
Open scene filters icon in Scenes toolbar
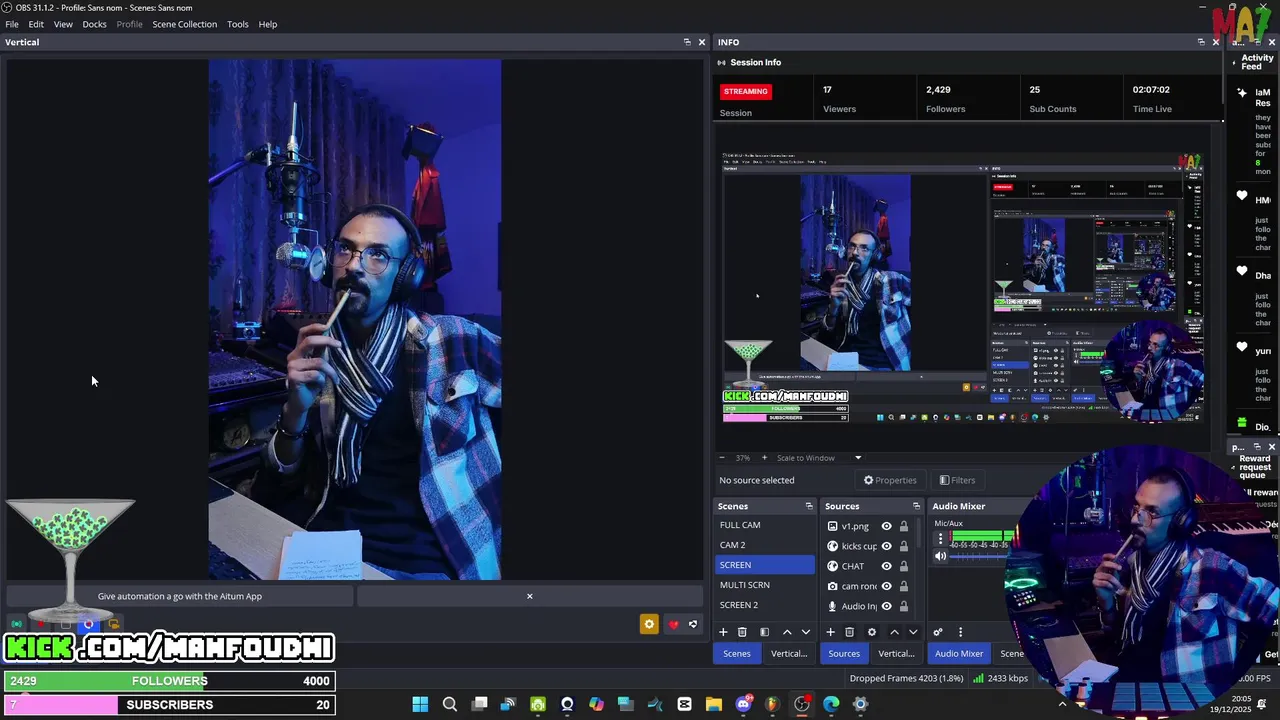tap(764, 632)
